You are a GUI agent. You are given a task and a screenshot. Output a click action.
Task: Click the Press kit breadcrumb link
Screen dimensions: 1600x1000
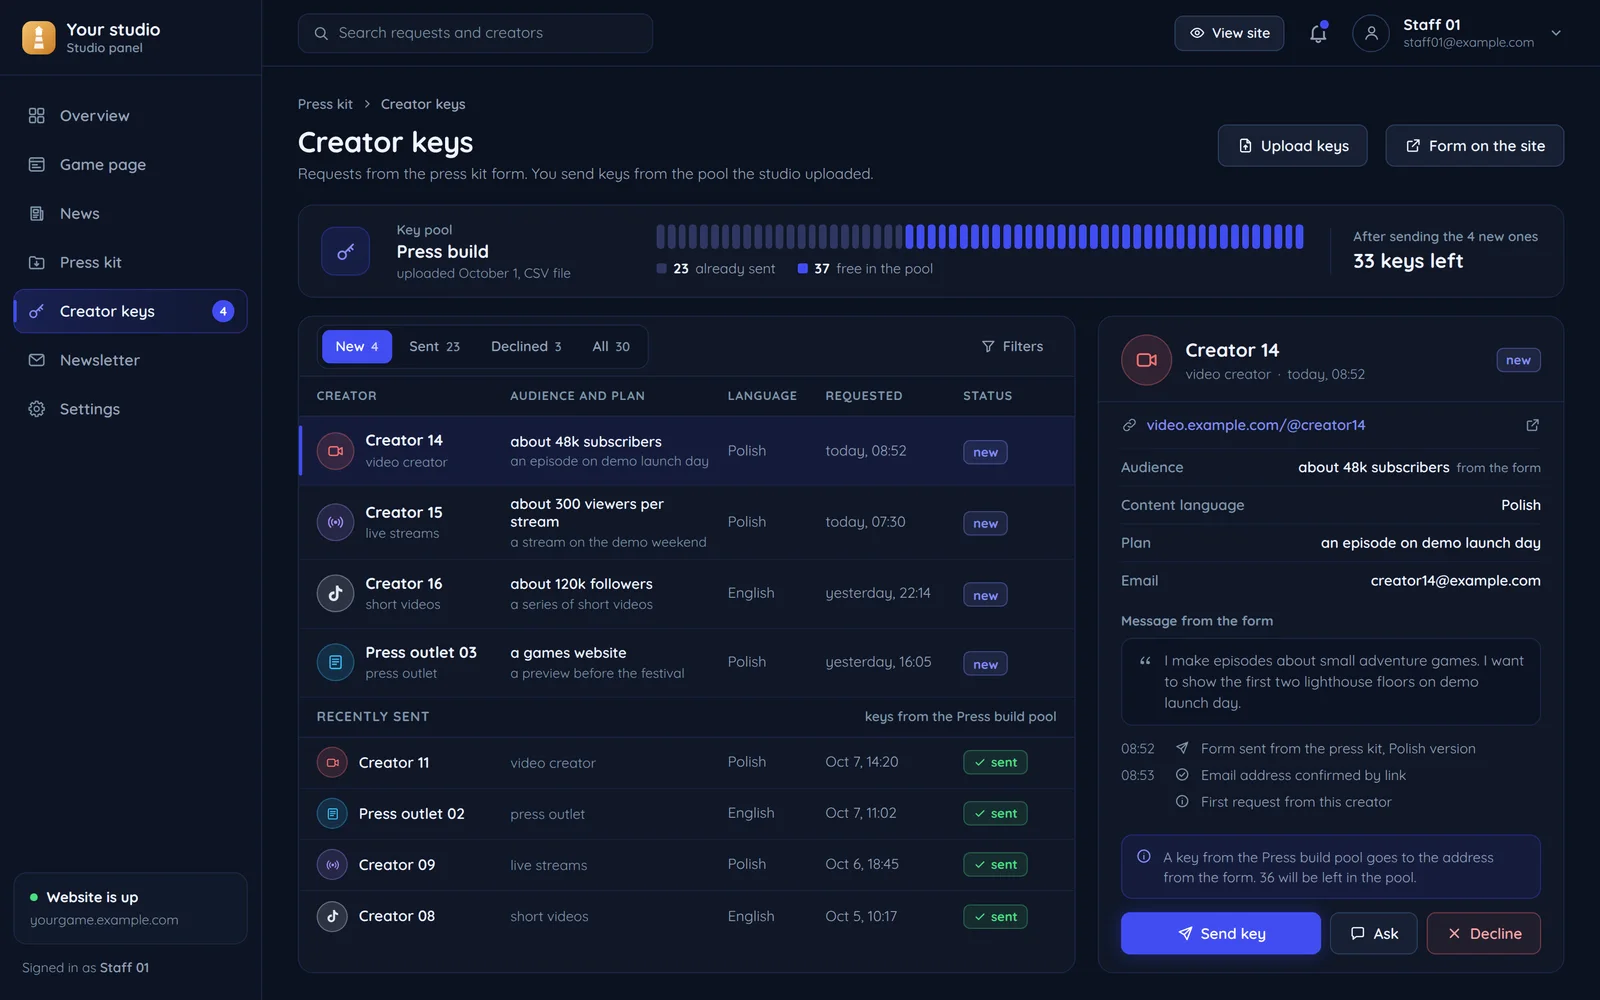(325, 104)
